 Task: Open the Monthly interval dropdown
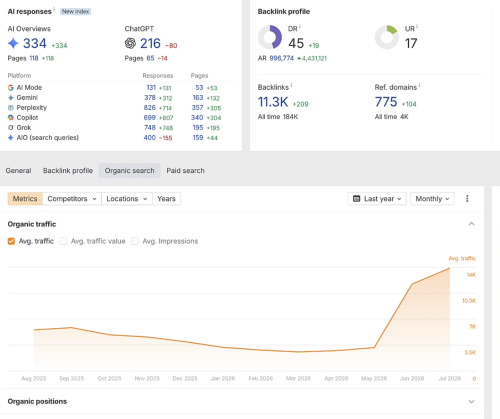pos(432,199)
